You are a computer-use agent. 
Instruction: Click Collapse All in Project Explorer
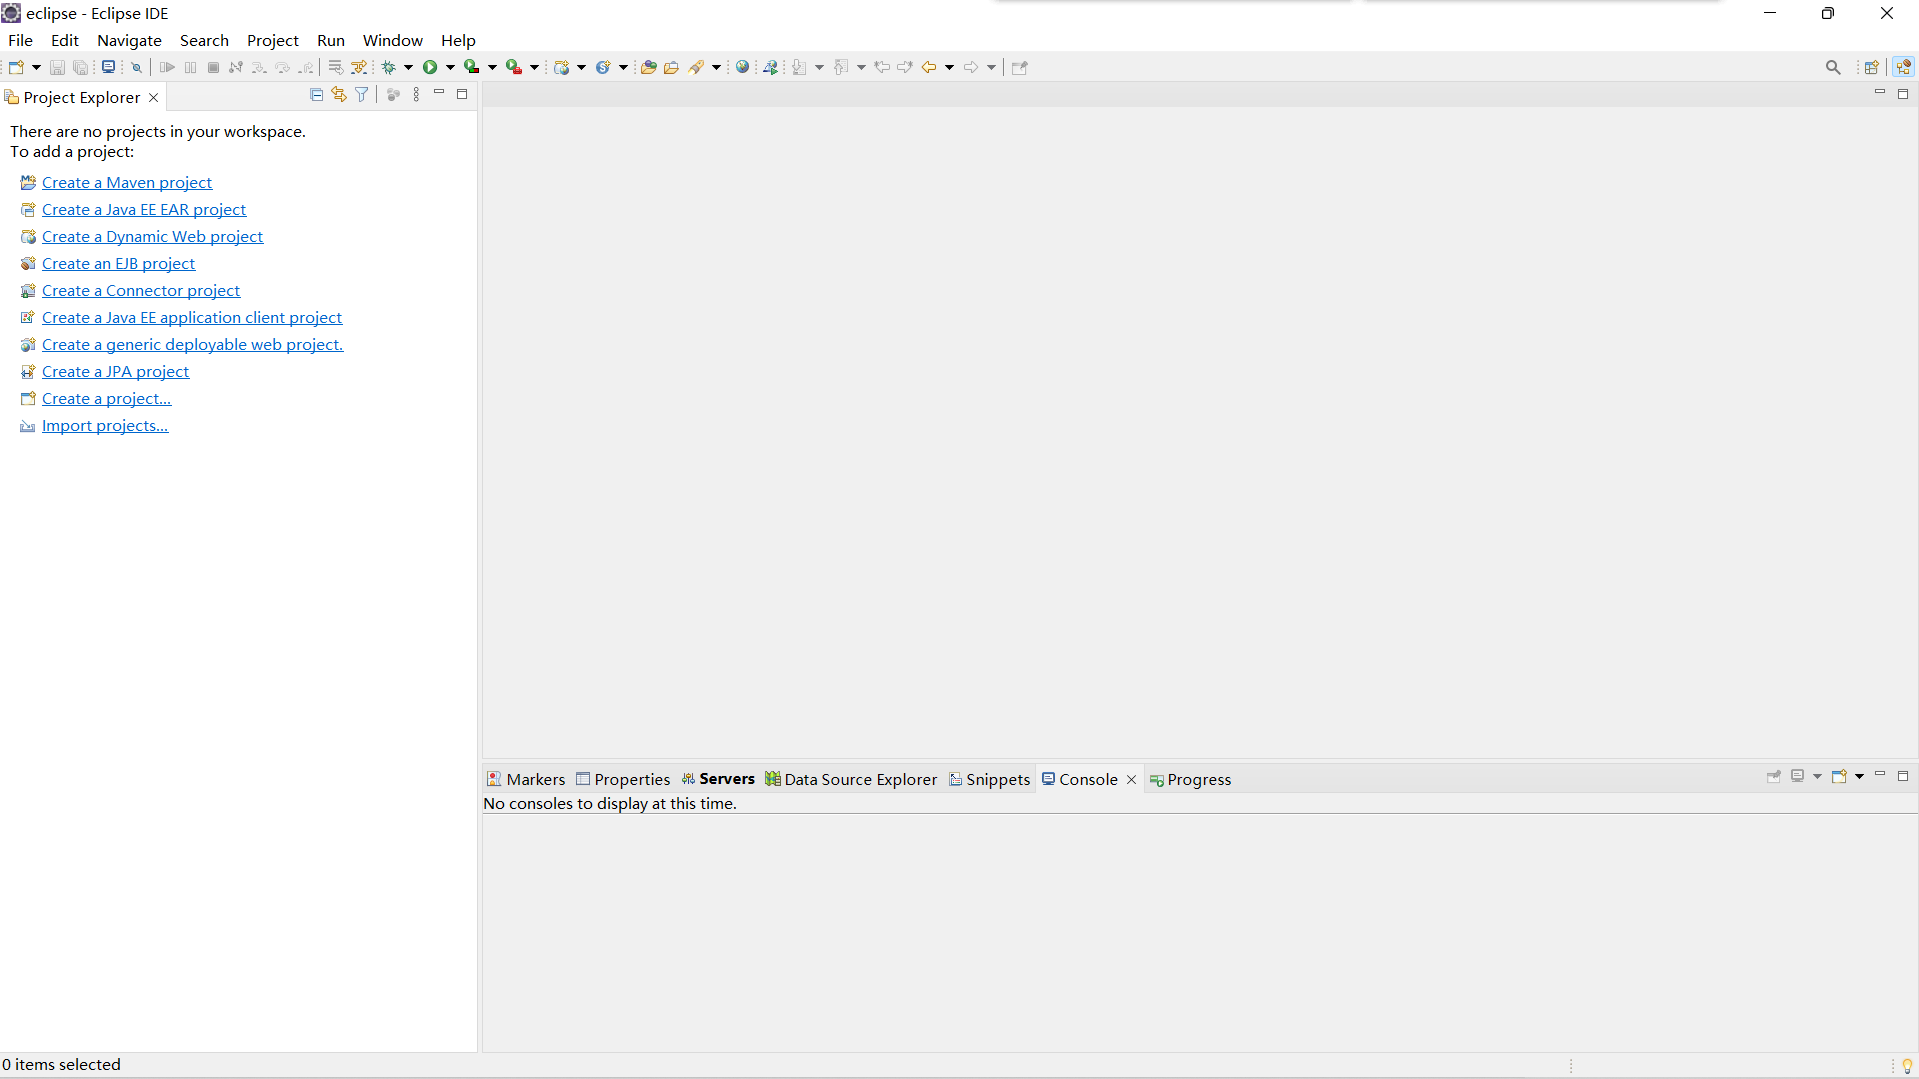pos(316,94)
